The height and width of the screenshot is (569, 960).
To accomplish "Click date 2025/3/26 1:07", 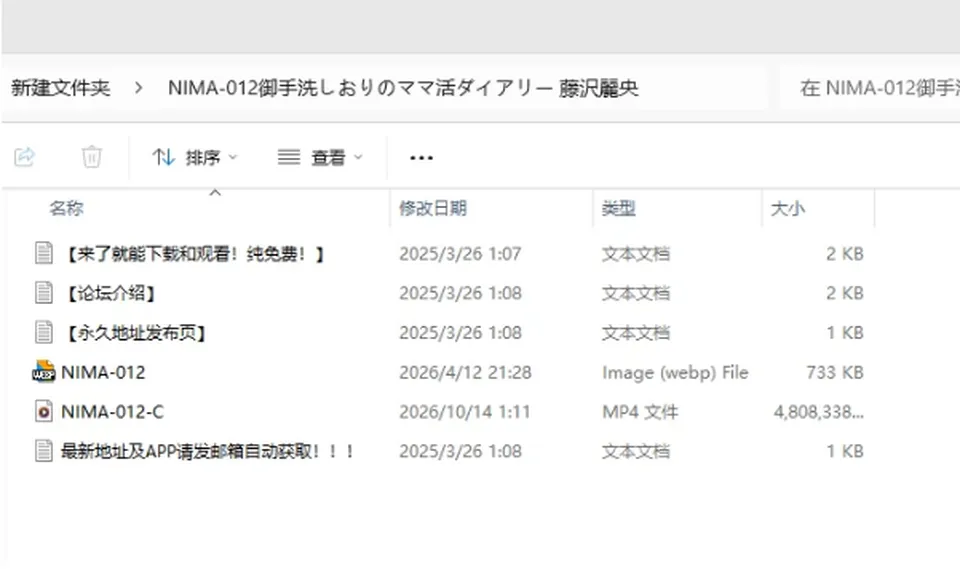I will [x=460, y=254].
